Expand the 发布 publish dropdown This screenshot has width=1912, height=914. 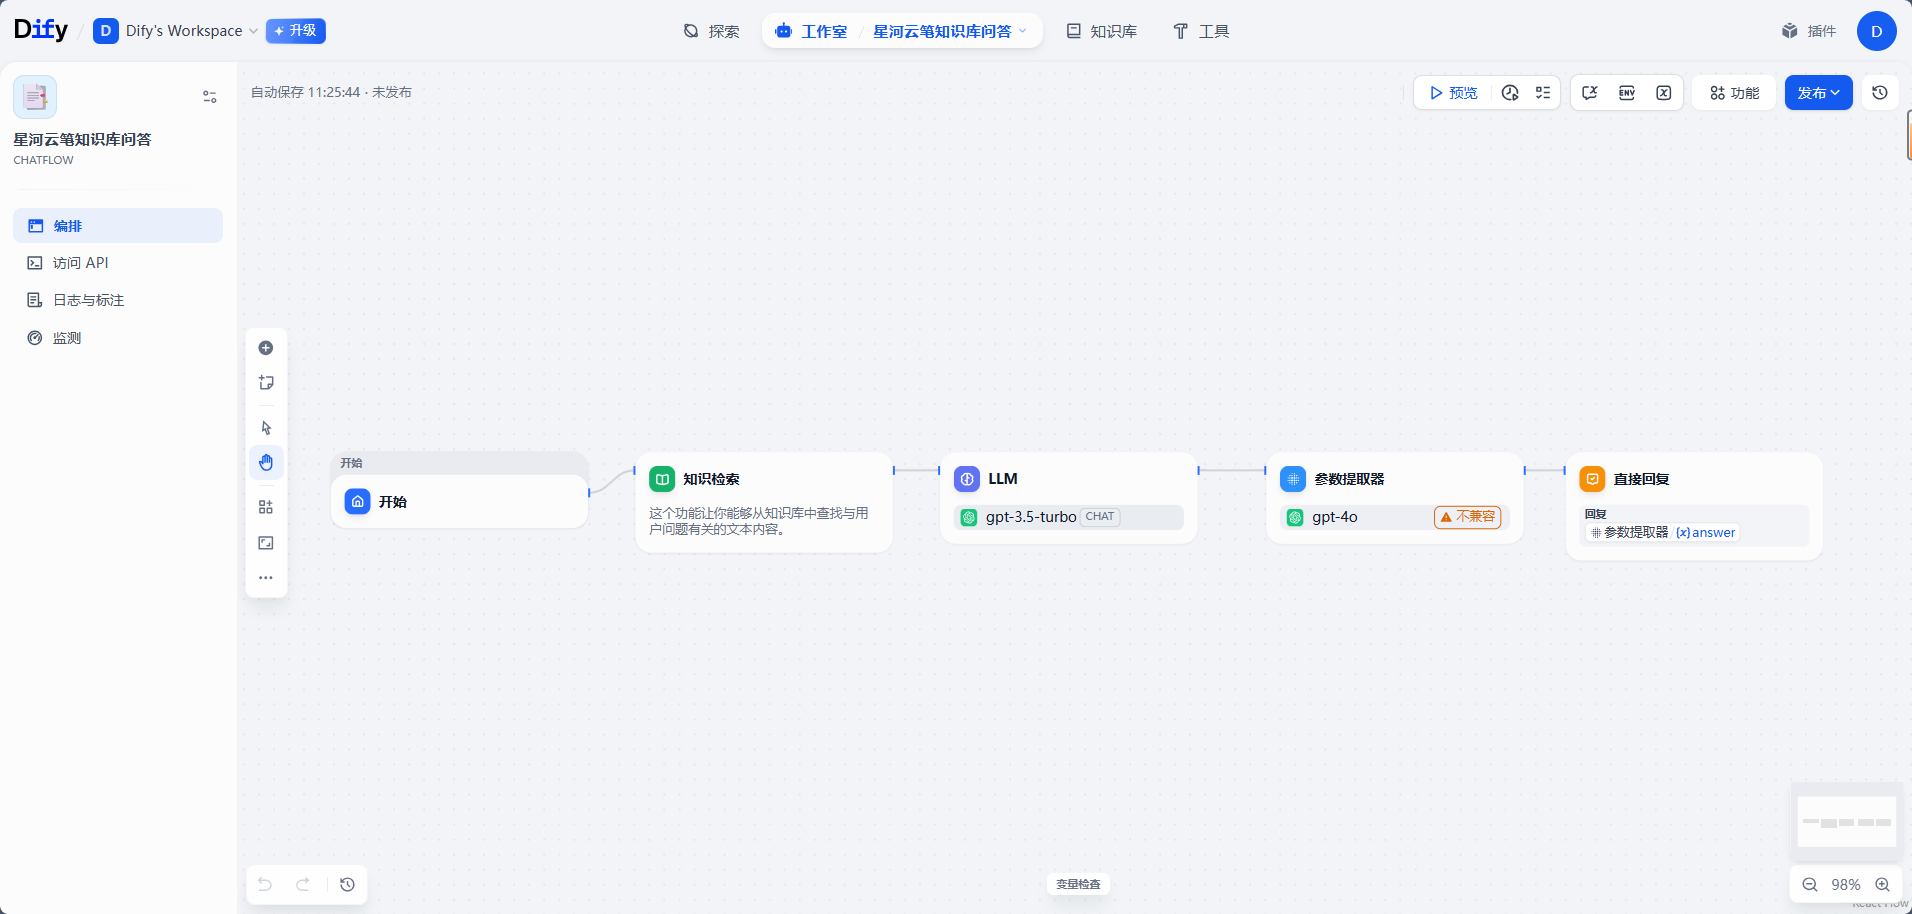(1818, 93)
